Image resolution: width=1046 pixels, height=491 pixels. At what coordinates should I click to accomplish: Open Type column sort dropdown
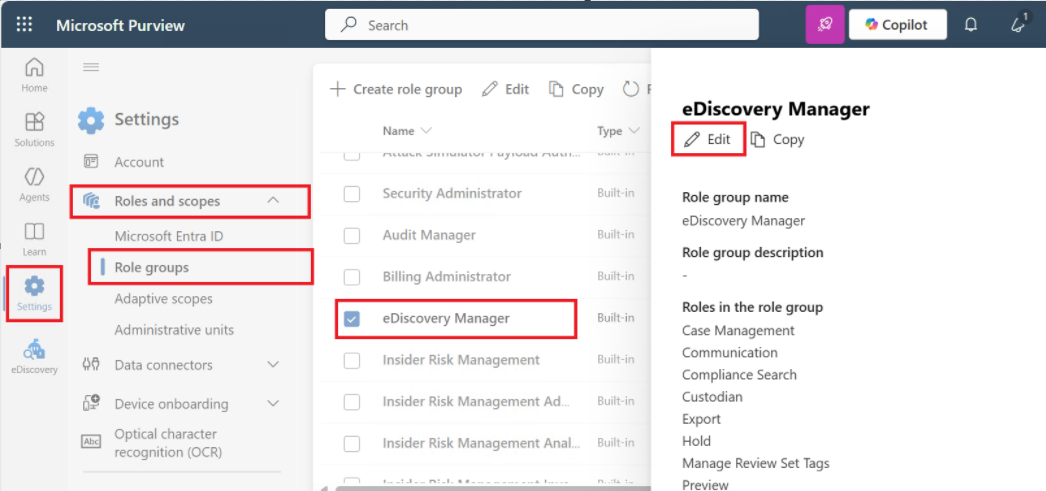pyautogui.click(x=634, y=131)
